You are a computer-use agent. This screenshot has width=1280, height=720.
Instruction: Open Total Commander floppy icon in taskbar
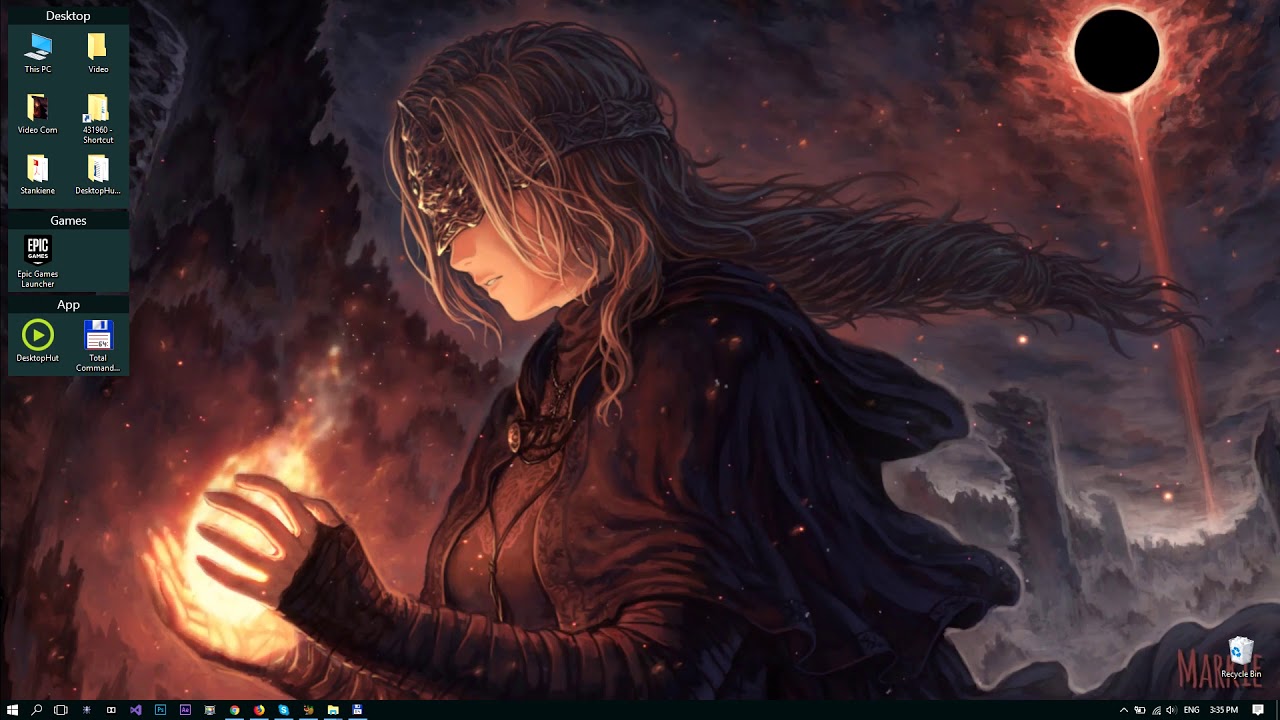357,710
